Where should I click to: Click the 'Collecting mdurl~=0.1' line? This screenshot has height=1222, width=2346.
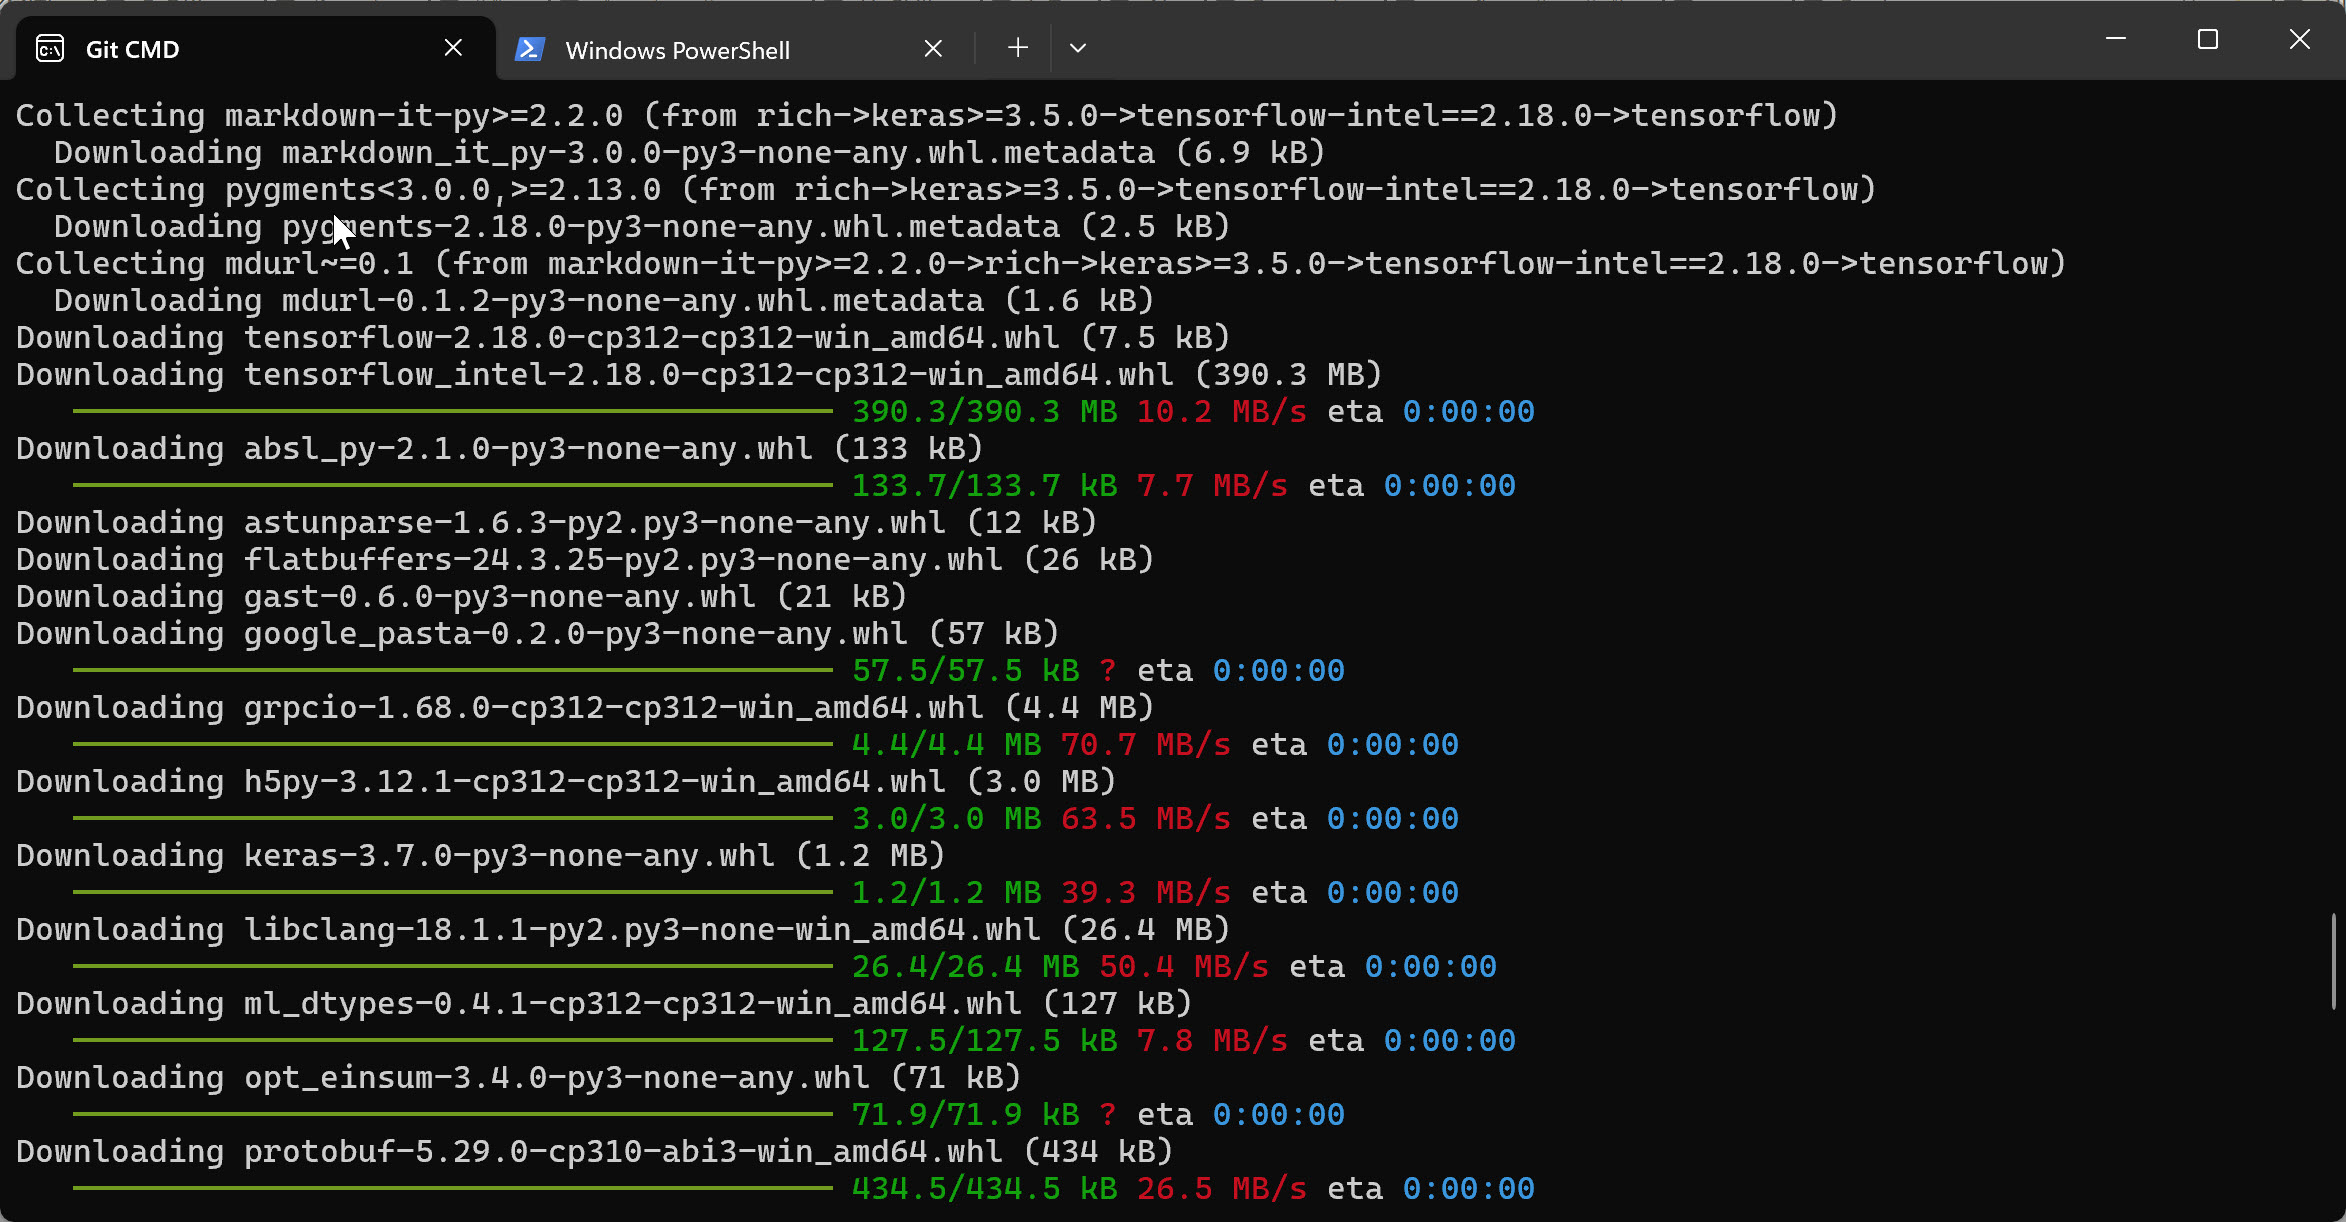[1041, 263]
